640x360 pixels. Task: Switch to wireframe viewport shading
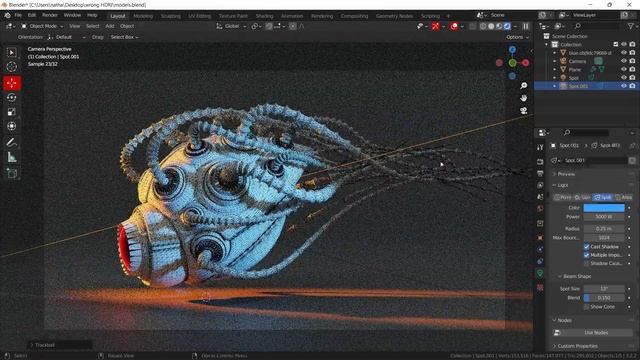click(483, 26)
